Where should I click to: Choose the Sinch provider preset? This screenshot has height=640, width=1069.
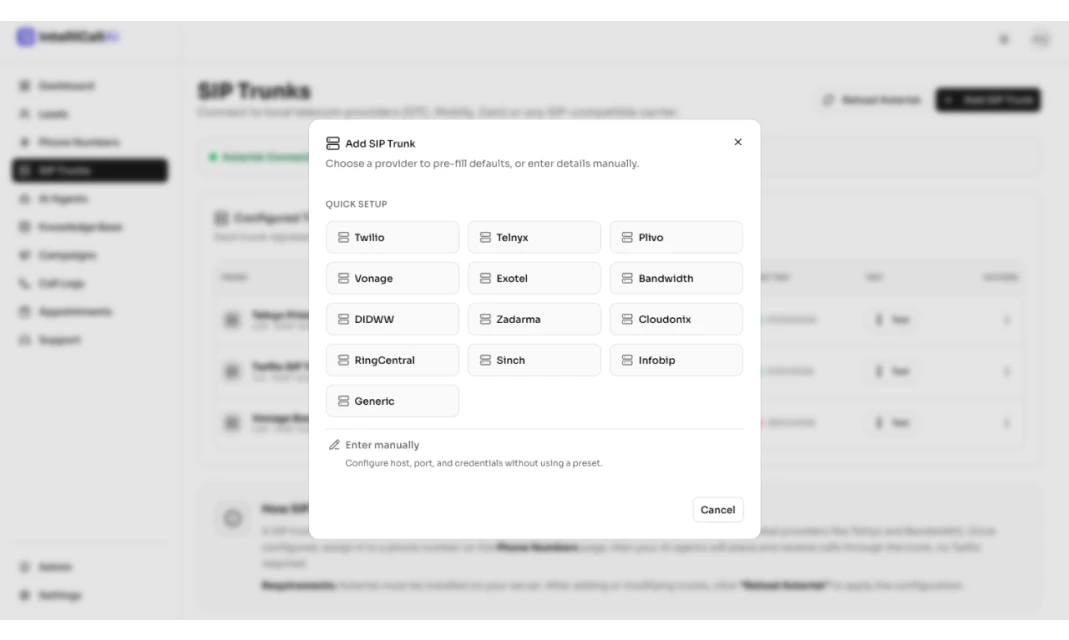(534, 360)
